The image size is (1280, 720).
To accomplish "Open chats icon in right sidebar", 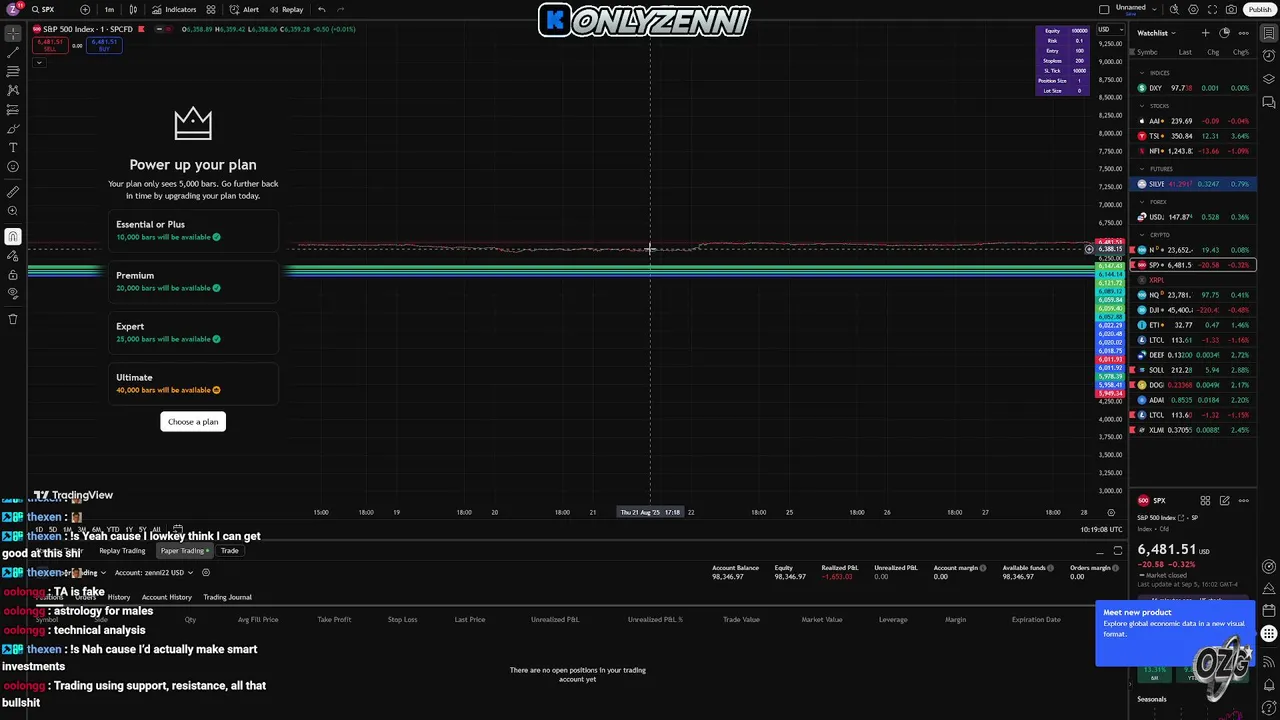I will (1268, 102).
